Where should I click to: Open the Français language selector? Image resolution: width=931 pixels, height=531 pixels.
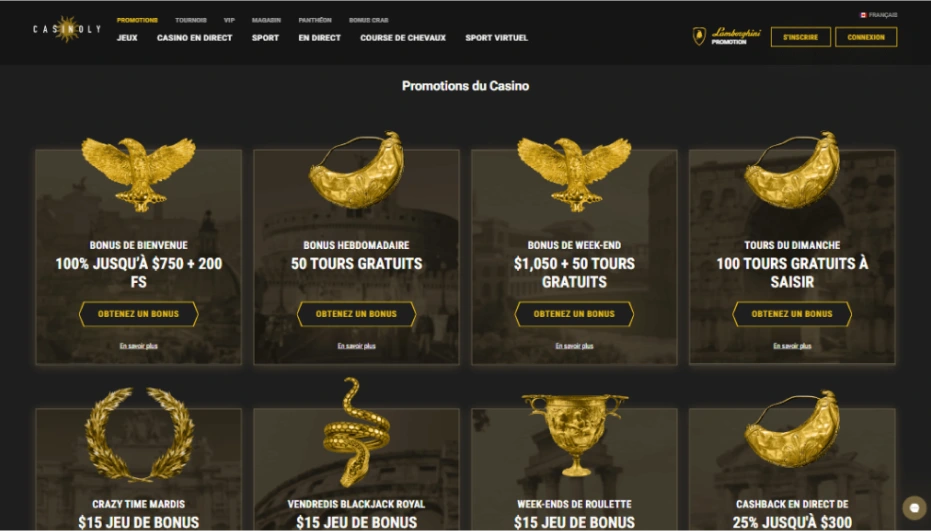879,15
